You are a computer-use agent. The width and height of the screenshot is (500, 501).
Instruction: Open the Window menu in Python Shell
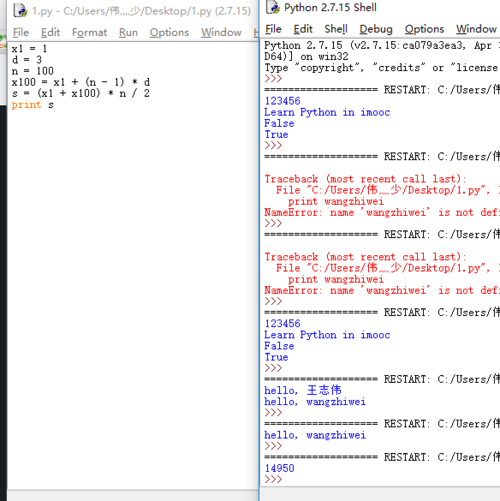(476, 29)
